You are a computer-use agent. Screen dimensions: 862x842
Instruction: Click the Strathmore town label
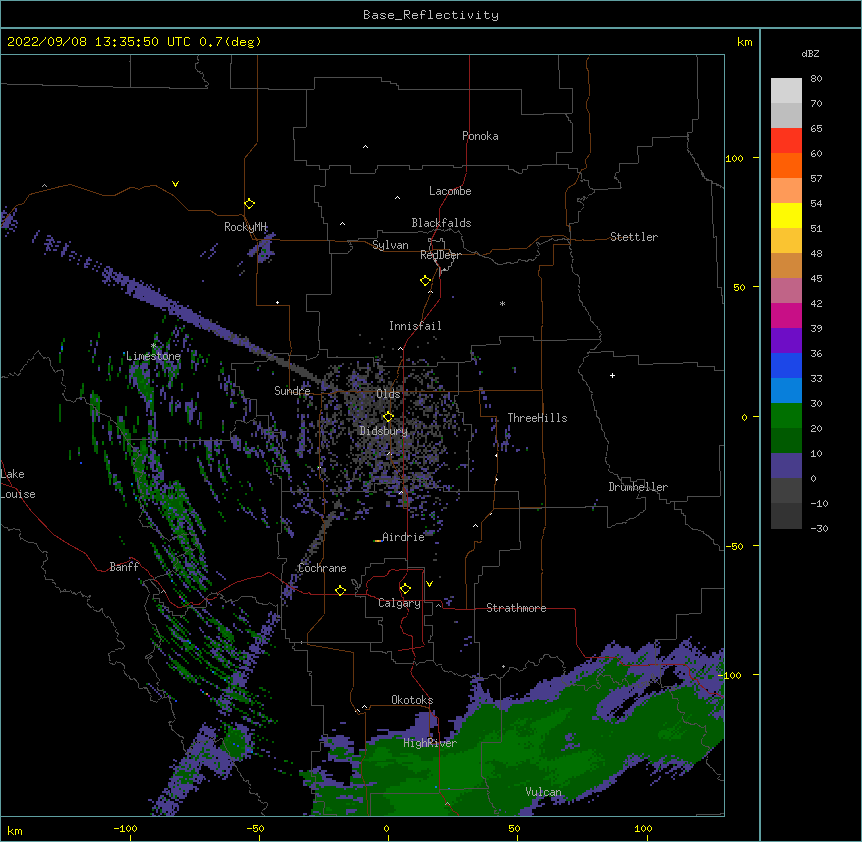coord(516,608)
